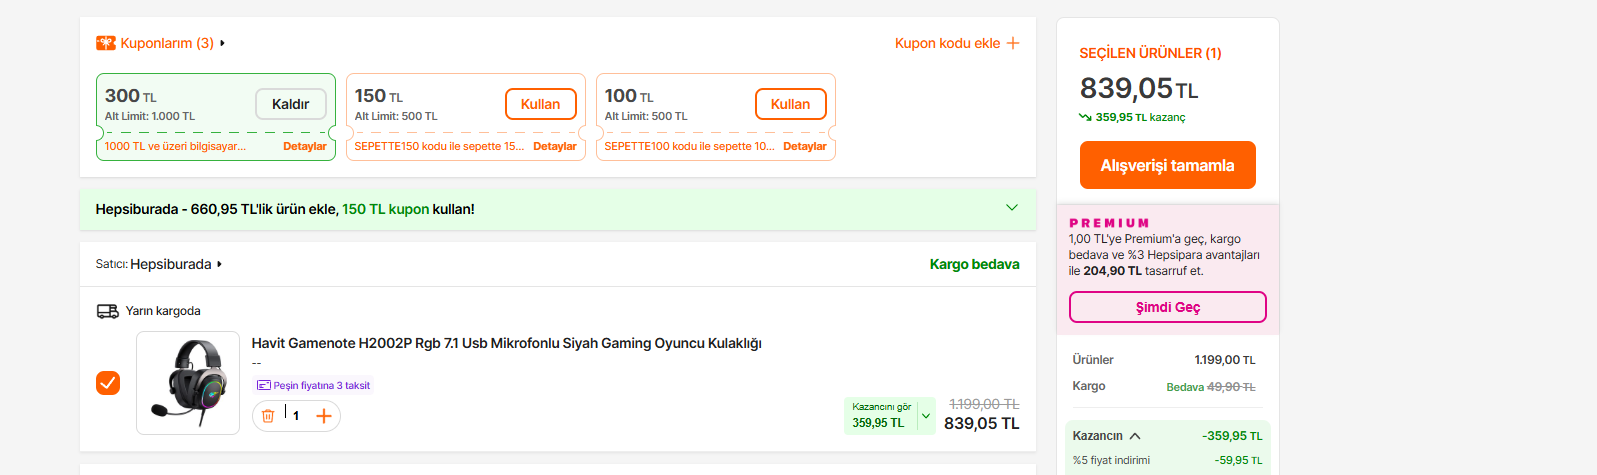Remove the 300 TL coupon with Kaldır
Screen dimensions: 1597x475
click(x=290, y=104)
